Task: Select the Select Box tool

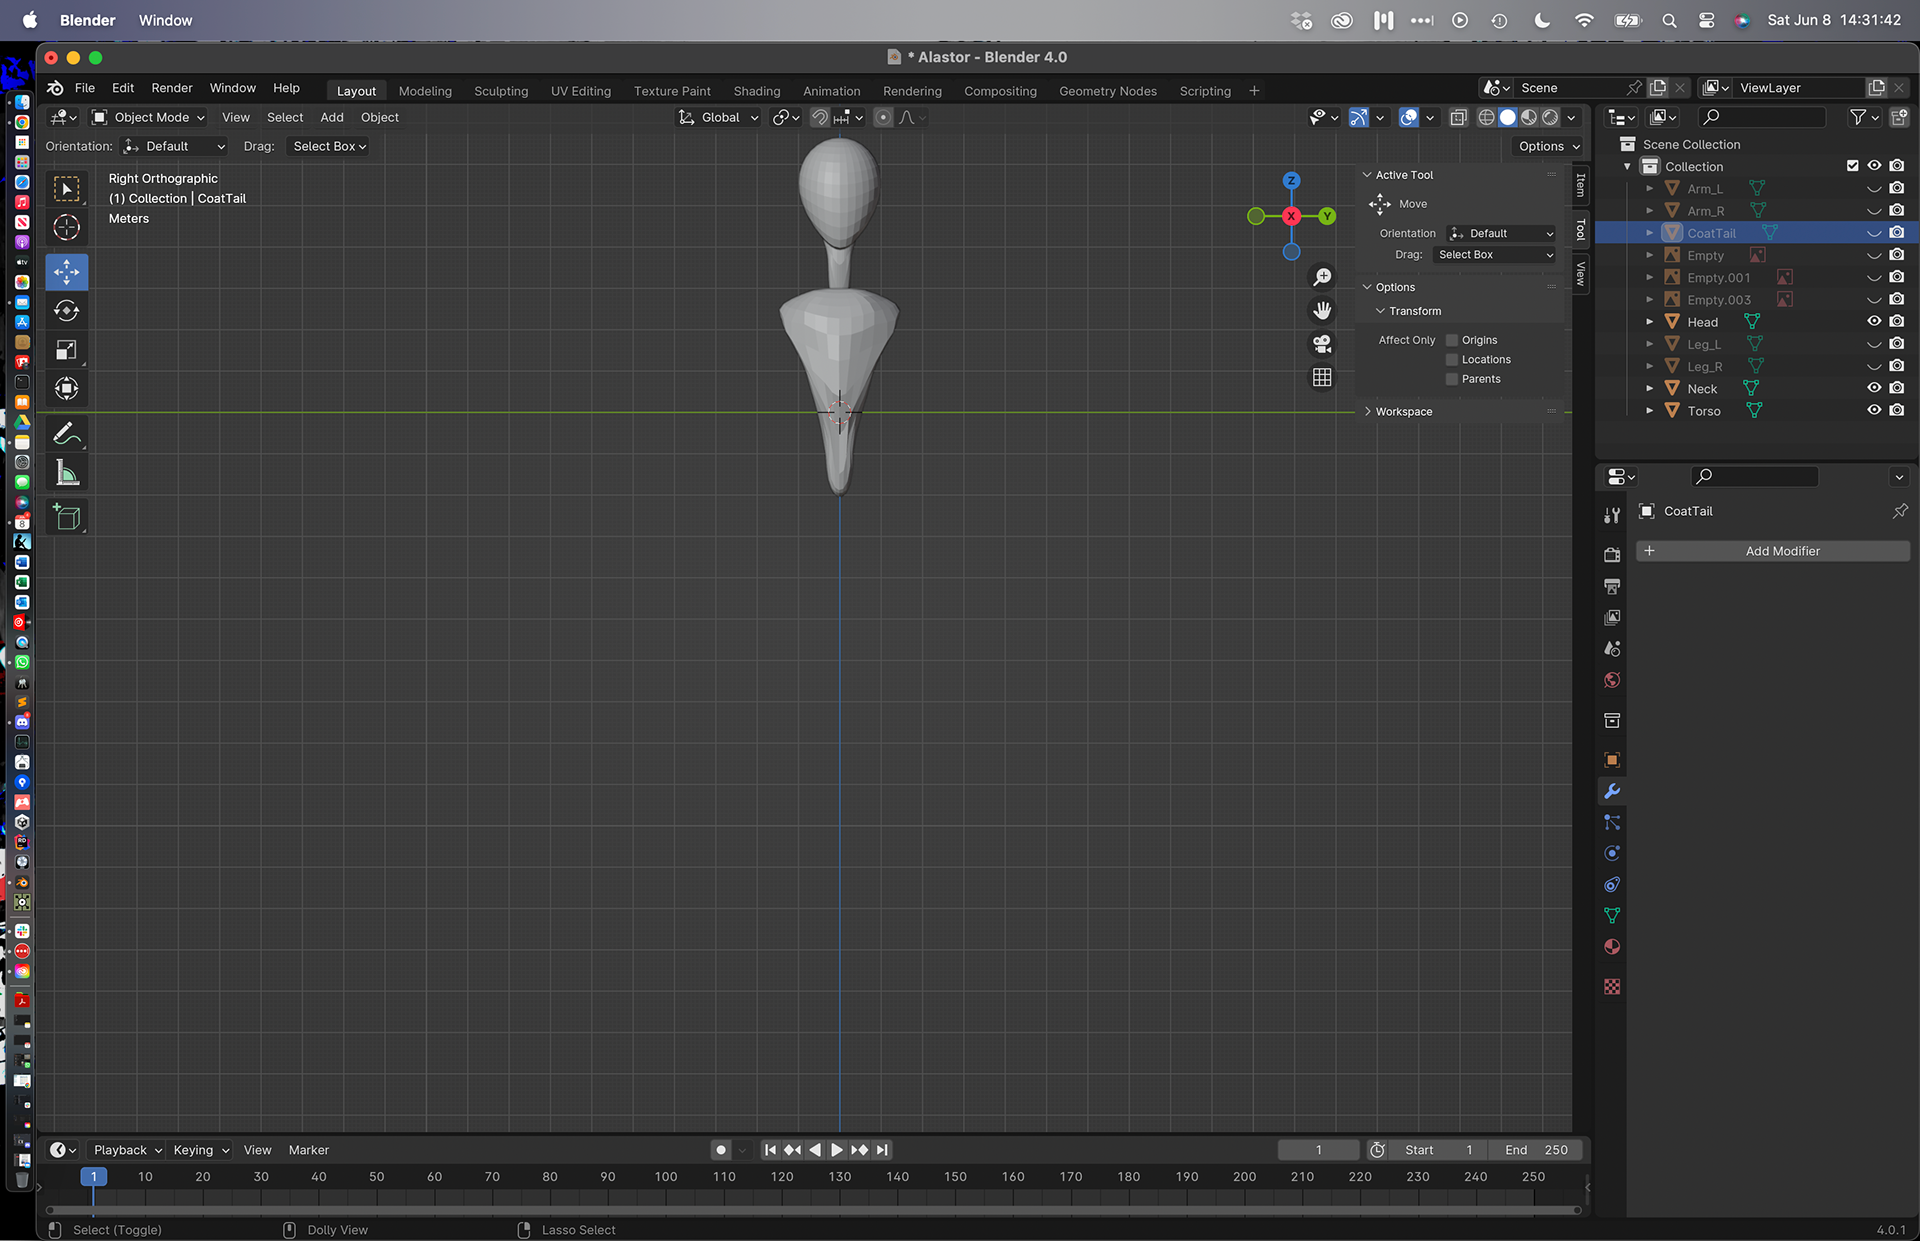Action: tap(66, 189)
